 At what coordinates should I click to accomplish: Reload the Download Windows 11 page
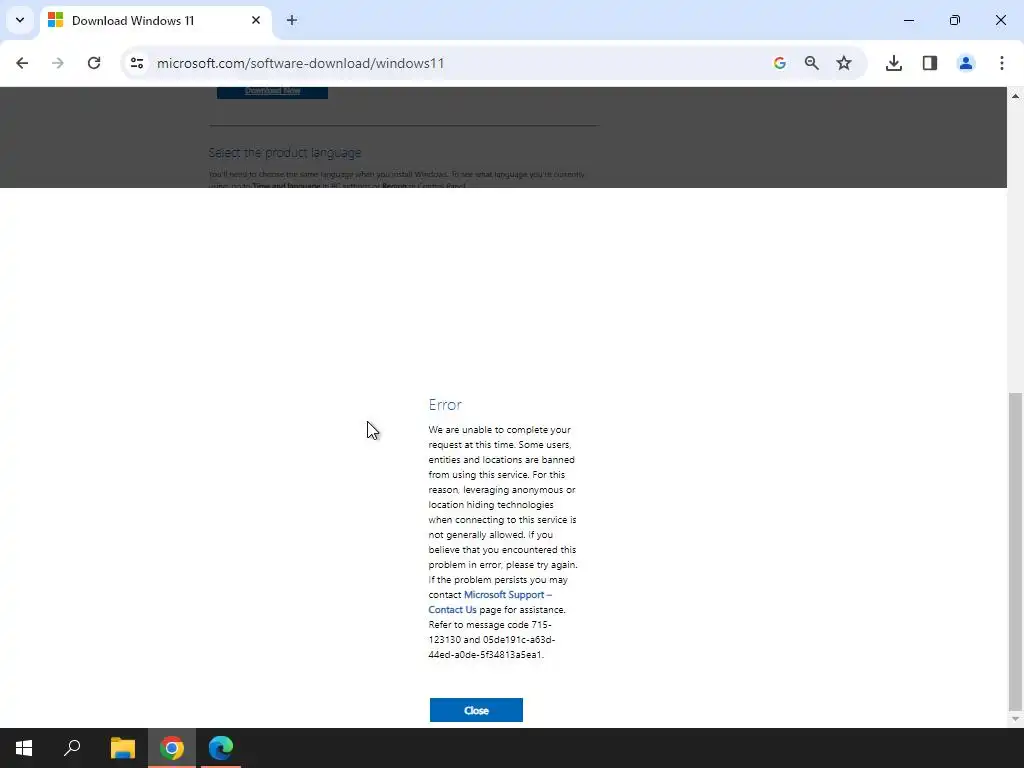point(94,63)
